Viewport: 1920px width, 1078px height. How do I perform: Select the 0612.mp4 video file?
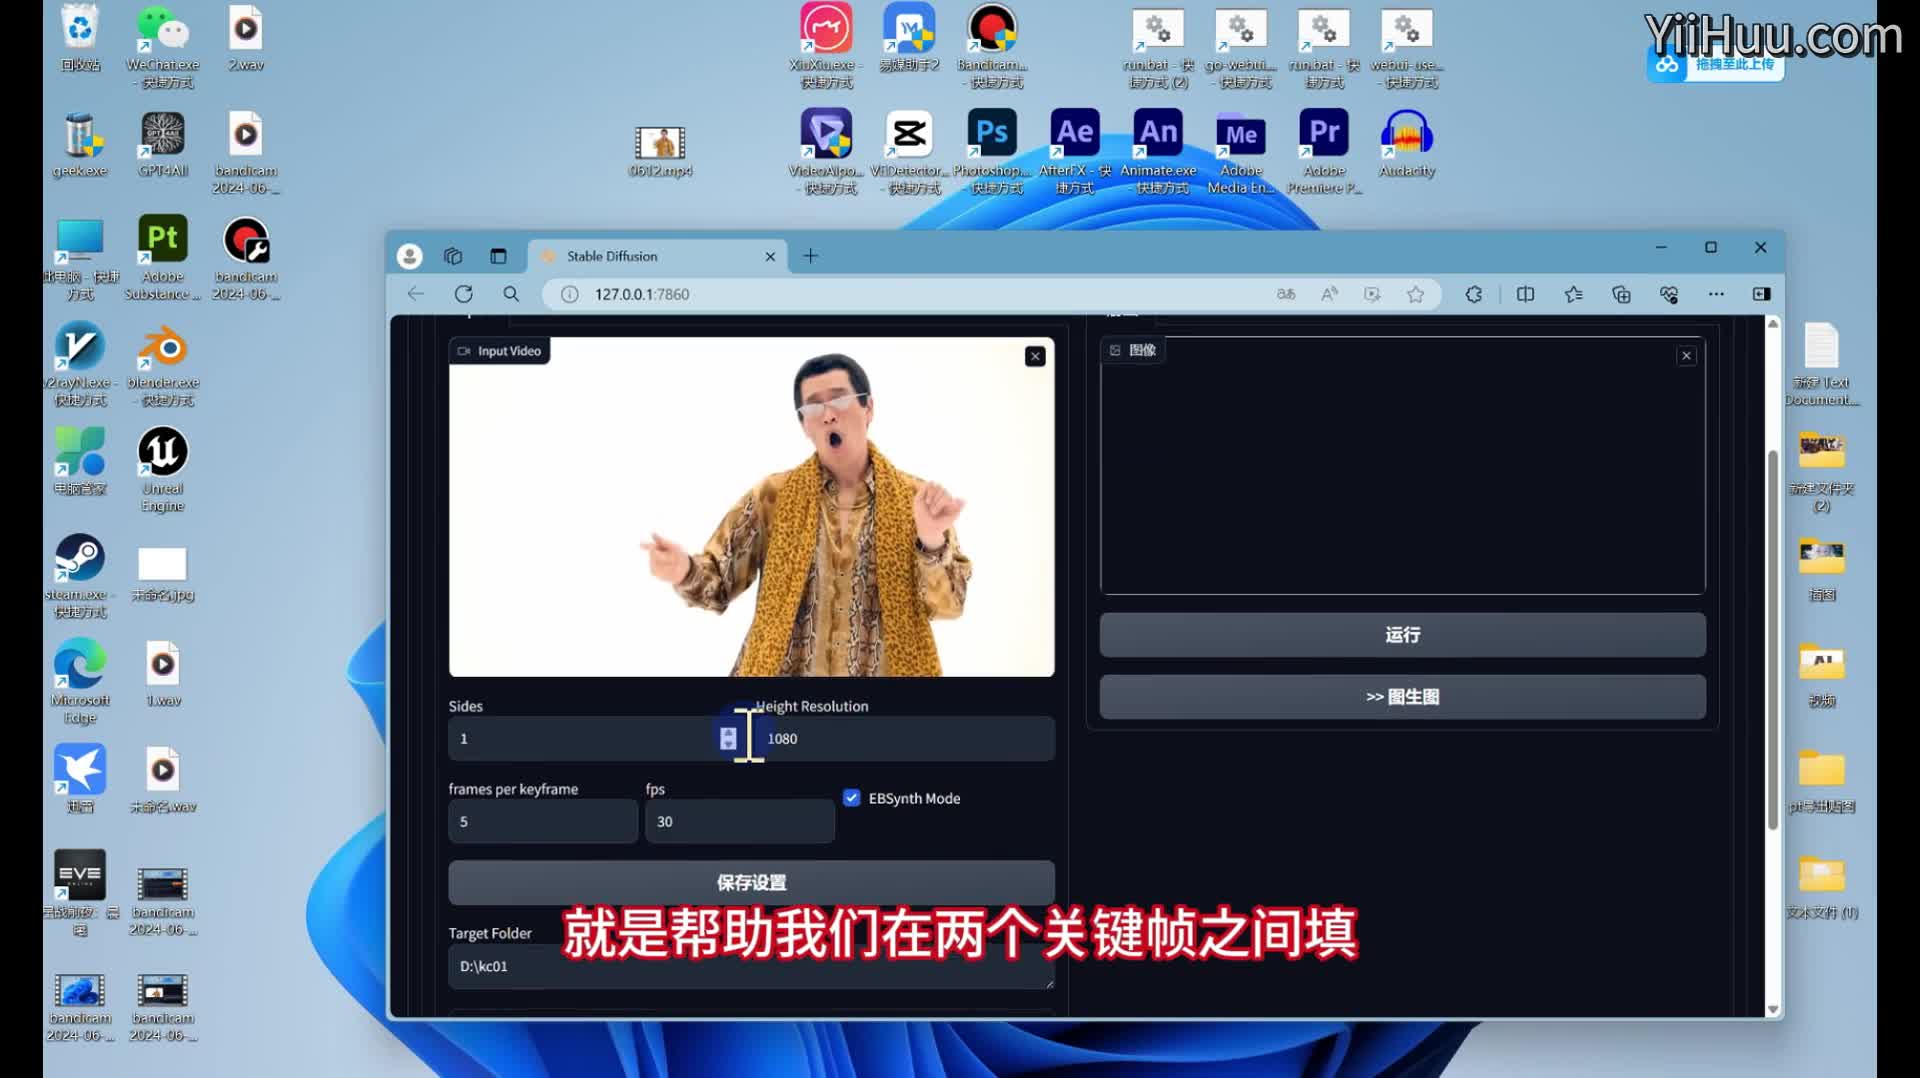tap(660, 151)
